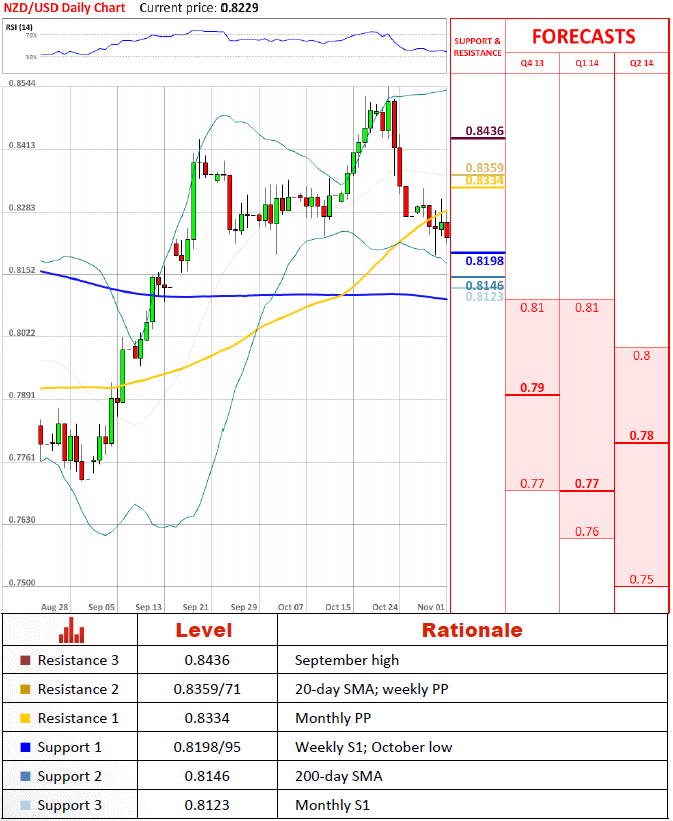Viewport: 673px width, 821px height.
Task: Click the 0.8146 cell in Level column
Action: coord(207,776)
